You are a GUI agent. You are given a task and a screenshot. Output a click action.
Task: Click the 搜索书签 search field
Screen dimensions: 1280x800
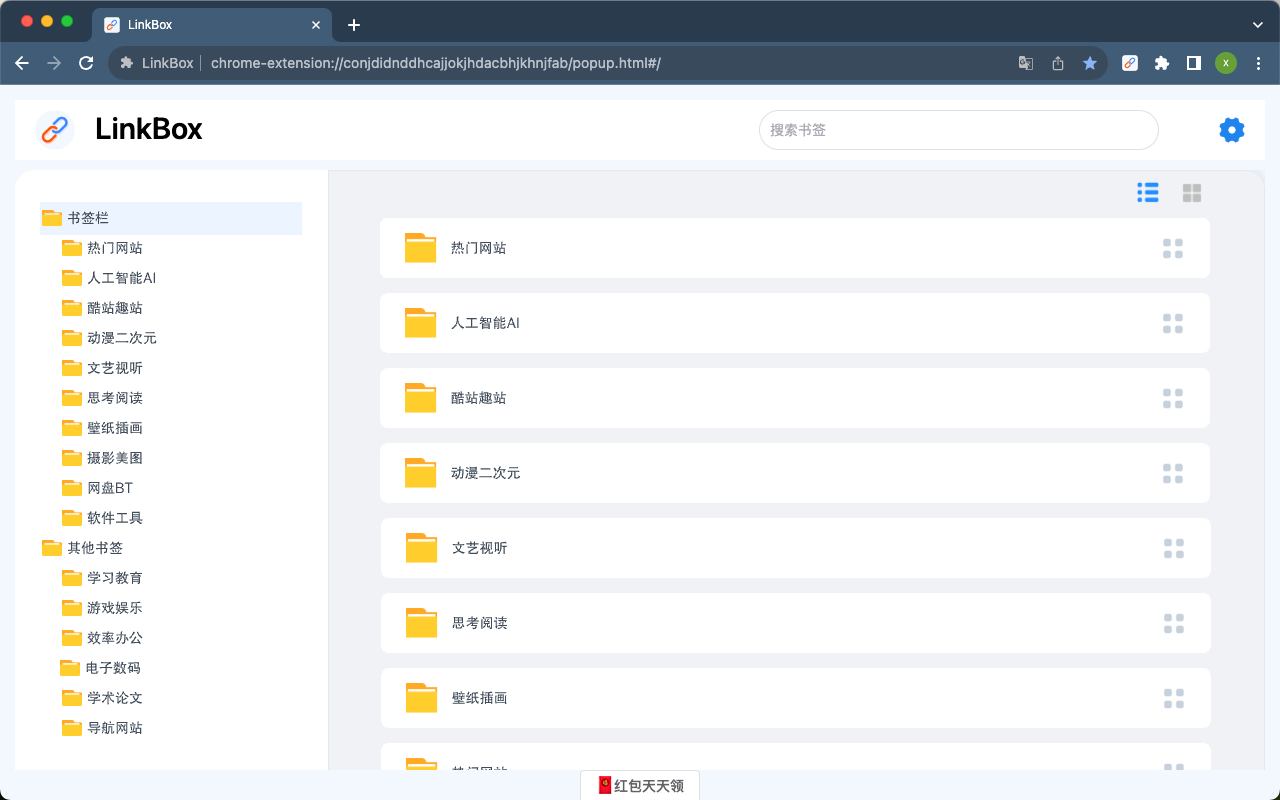tap(958, 130)
